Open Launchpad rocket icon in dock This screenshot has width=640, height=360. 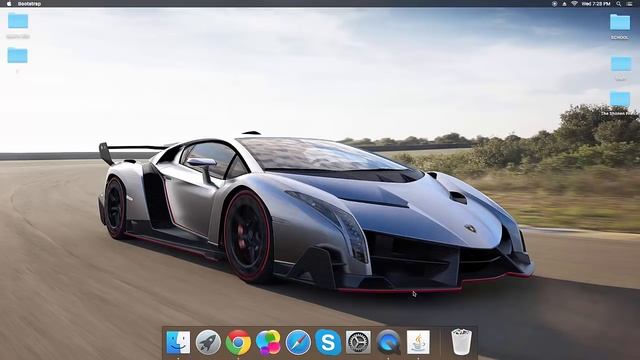click(208, 342)
